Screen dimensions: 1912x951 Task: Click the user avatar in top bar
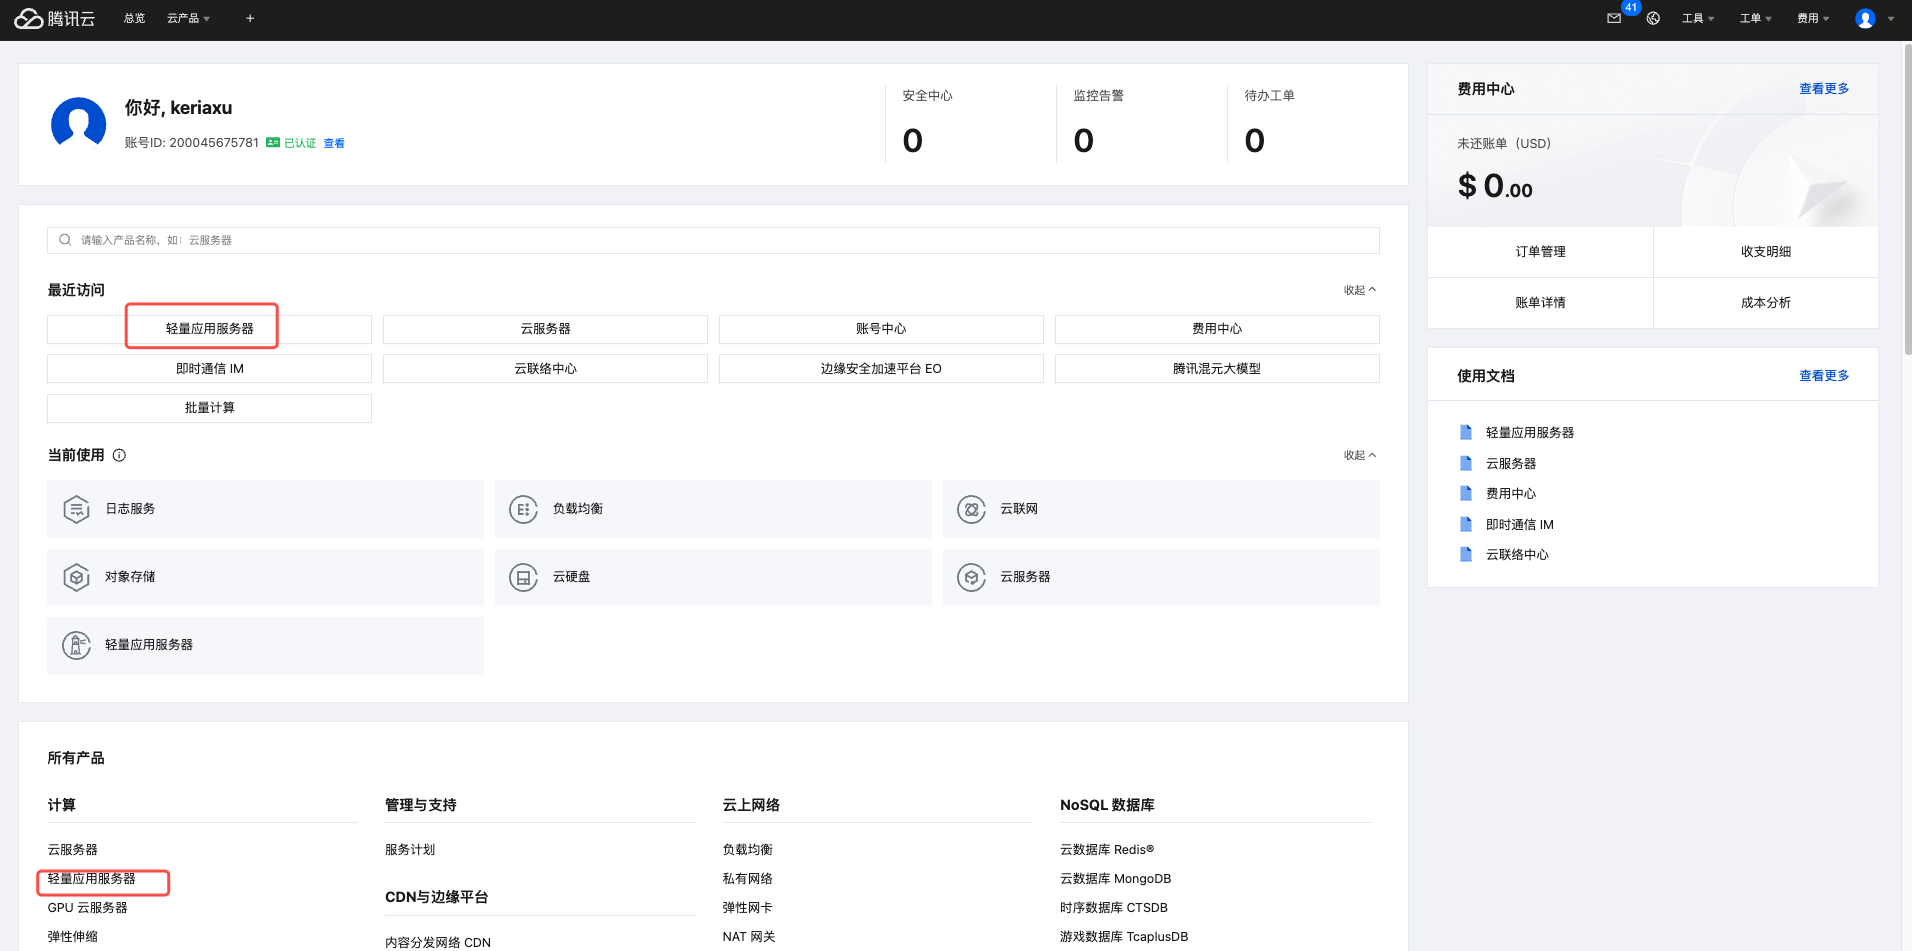click(1865, 19)
